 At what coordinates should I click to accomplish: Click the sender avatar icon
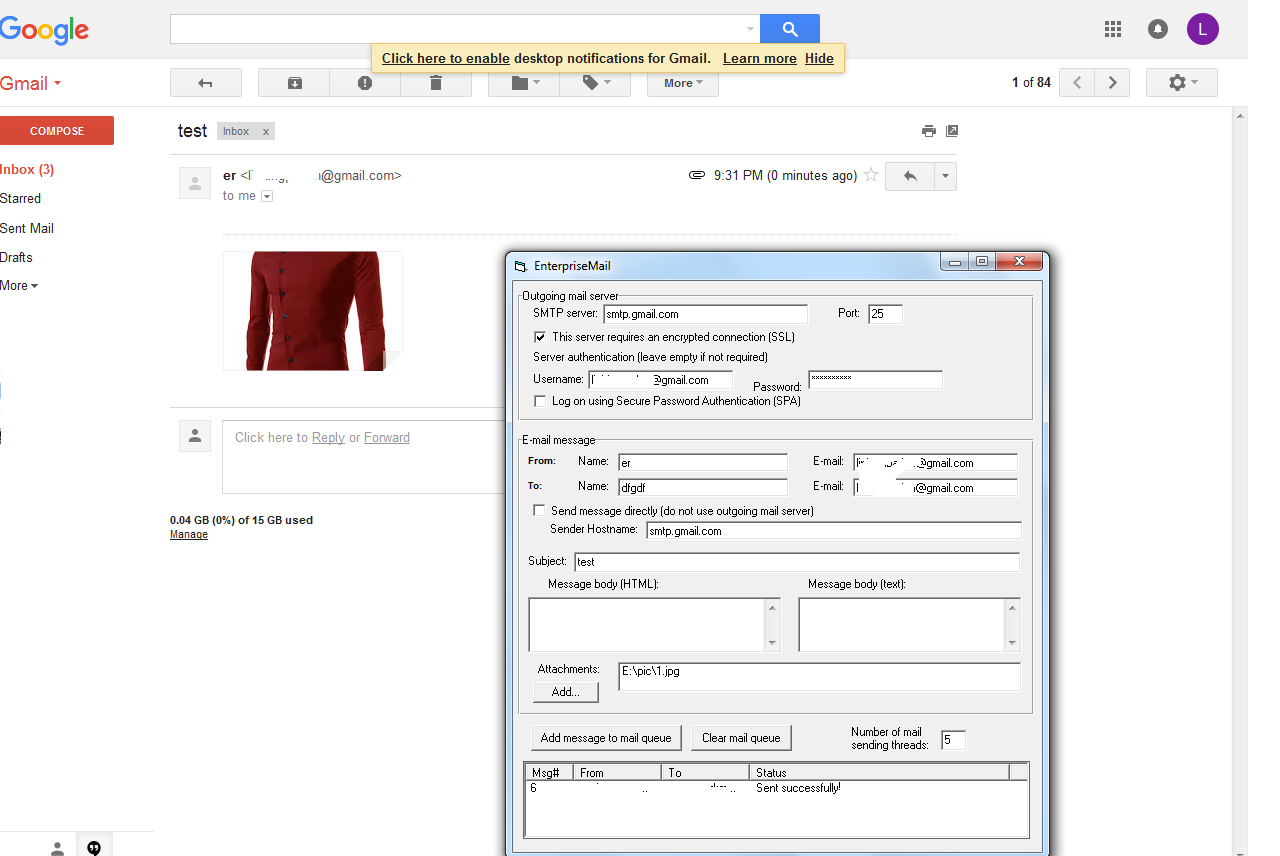pyautogui.click(x=194, y=183)
